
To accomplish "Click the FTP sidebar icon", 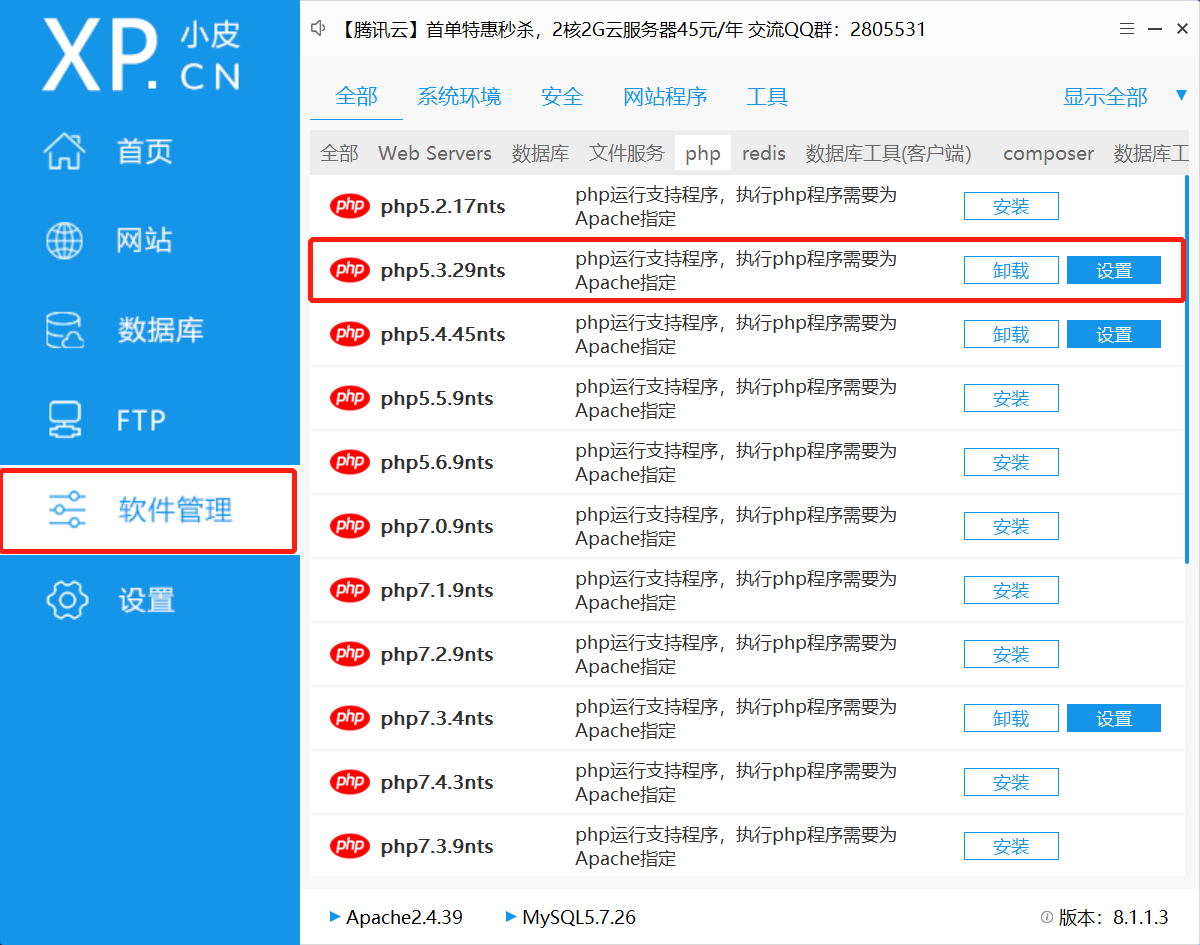I will pyautogui.click(x=143, y=419).
